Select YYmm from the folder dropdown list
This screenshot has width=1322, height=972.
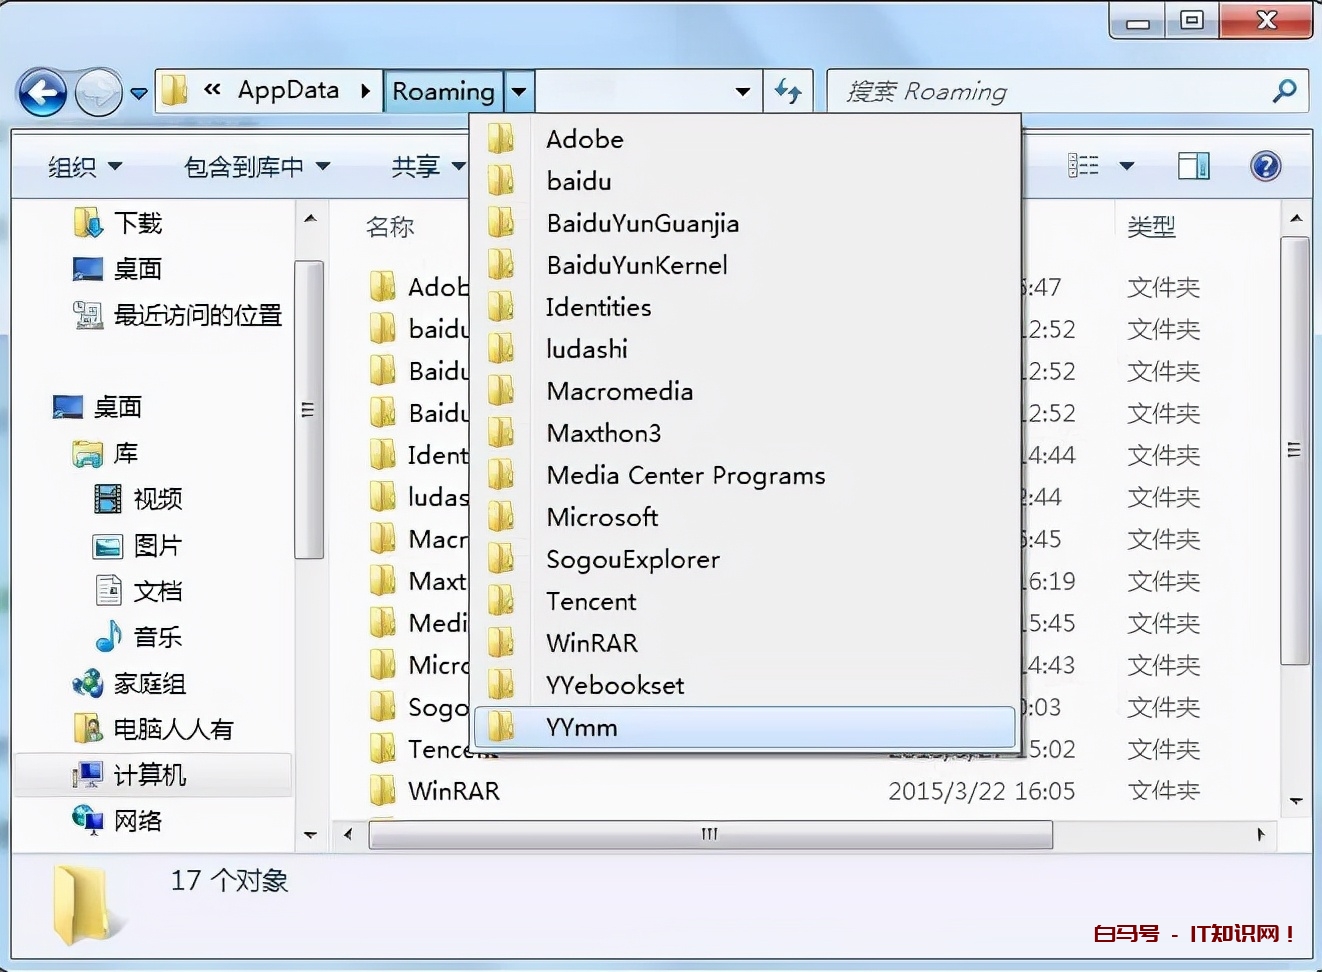[x=581, y=727]
